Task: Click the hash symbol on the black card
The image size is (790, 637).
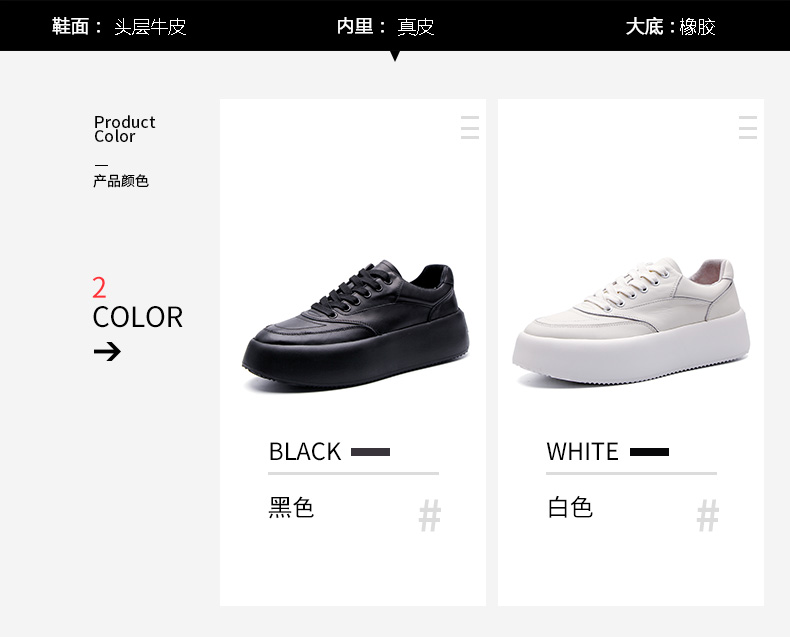Action: coord(430,515)
